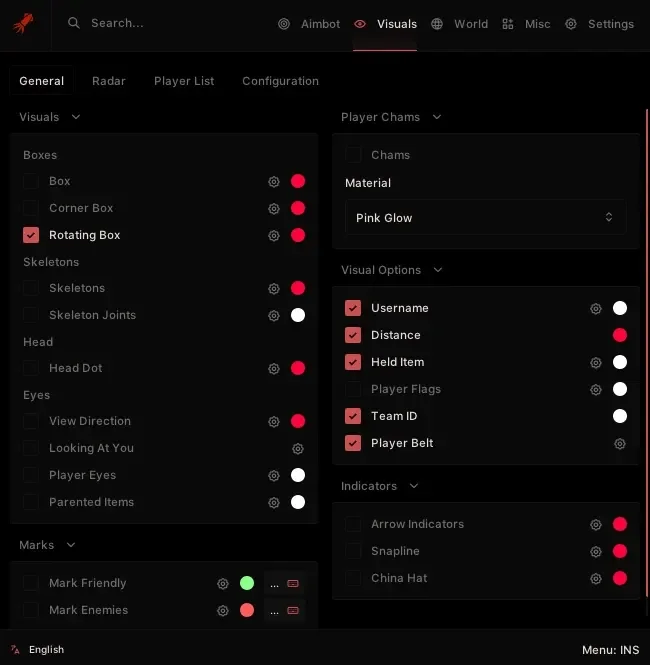The image size is (650, 665).
Task: Open settings gear for Arrow Indicators
Action: click(596, 525)
